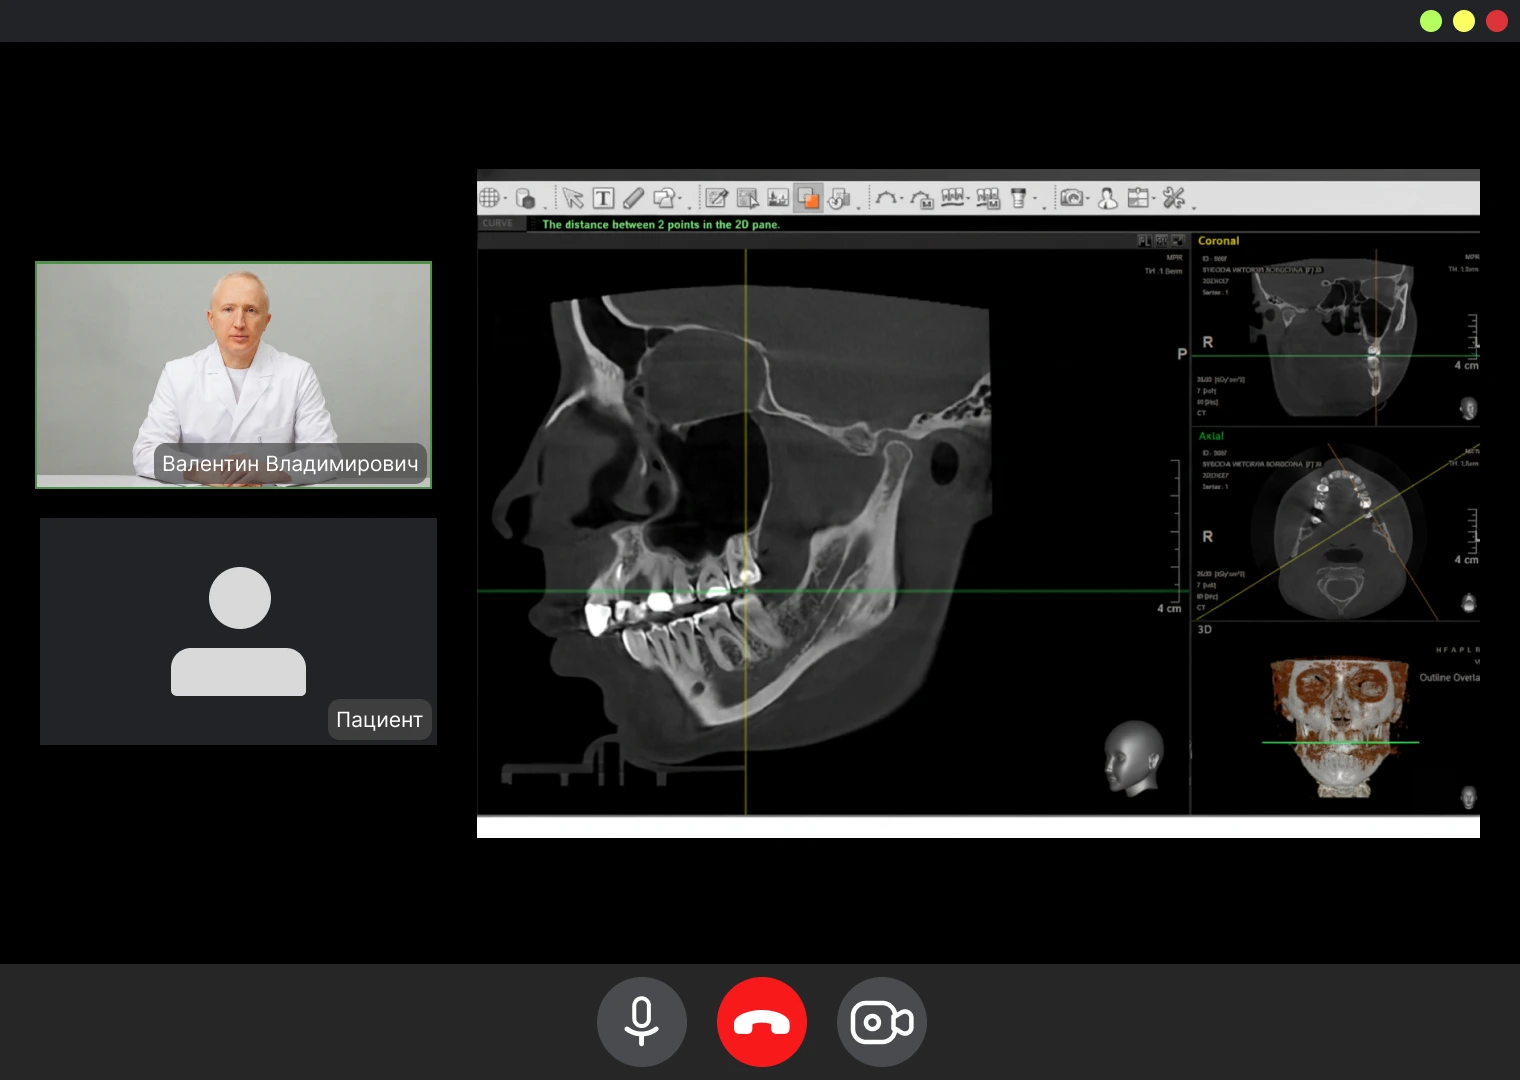This screenshot has height=1080, width=1520.
Task: Click the camera capture icon in toolbar
Action: [1071, 198]
